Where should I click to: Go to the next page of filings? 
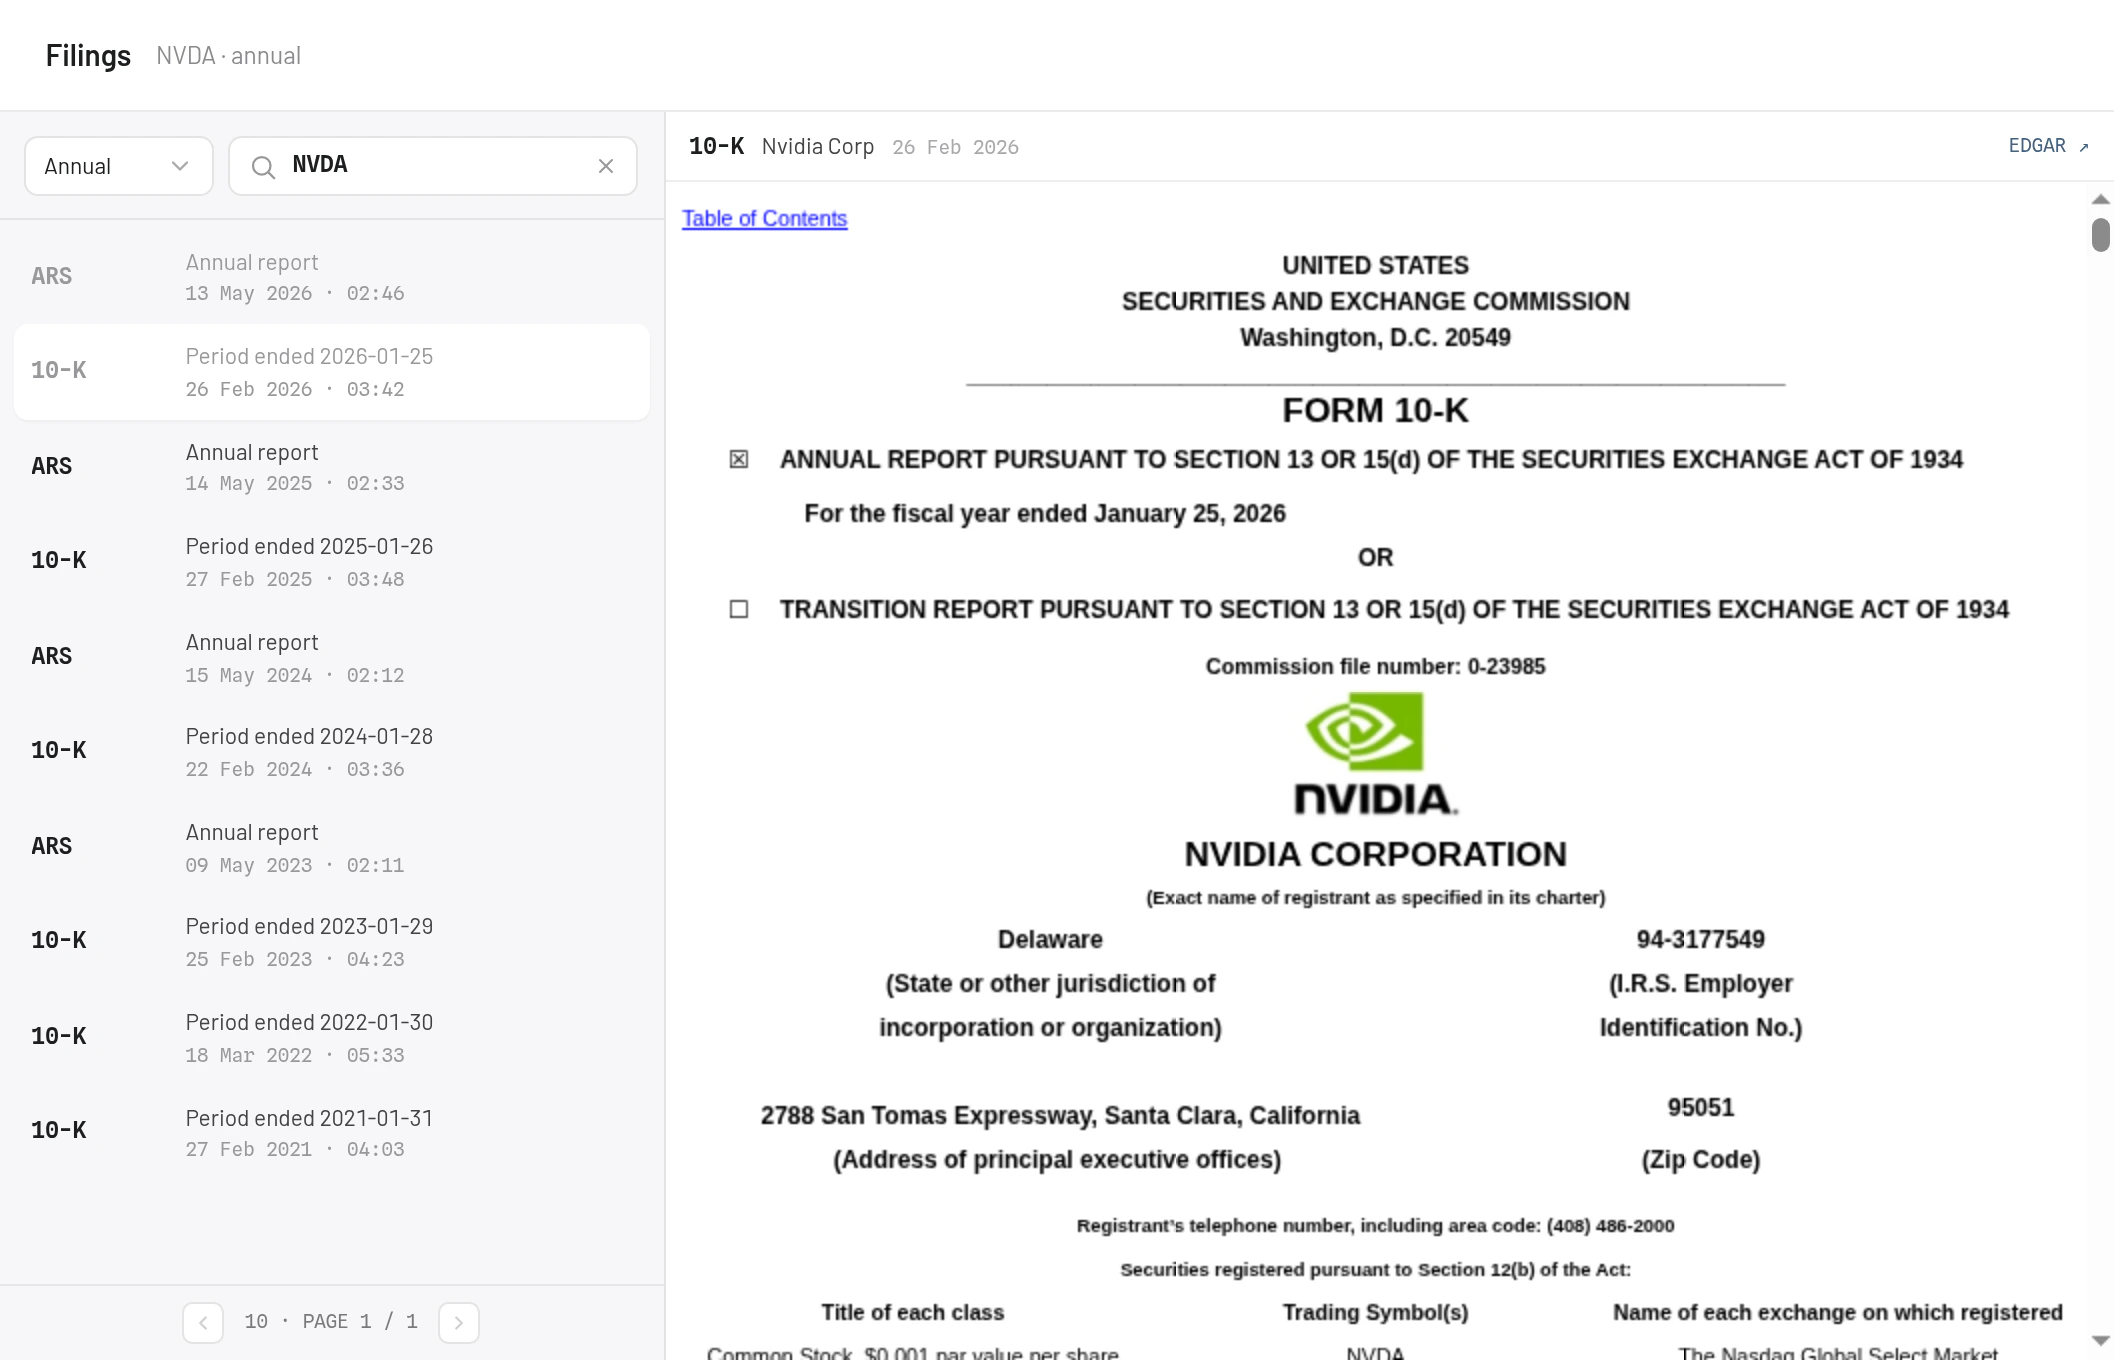tap(459, 1322)
